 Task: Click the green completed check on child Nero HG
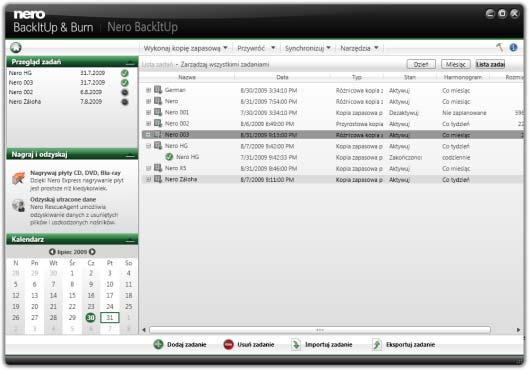tap(169, 157)
